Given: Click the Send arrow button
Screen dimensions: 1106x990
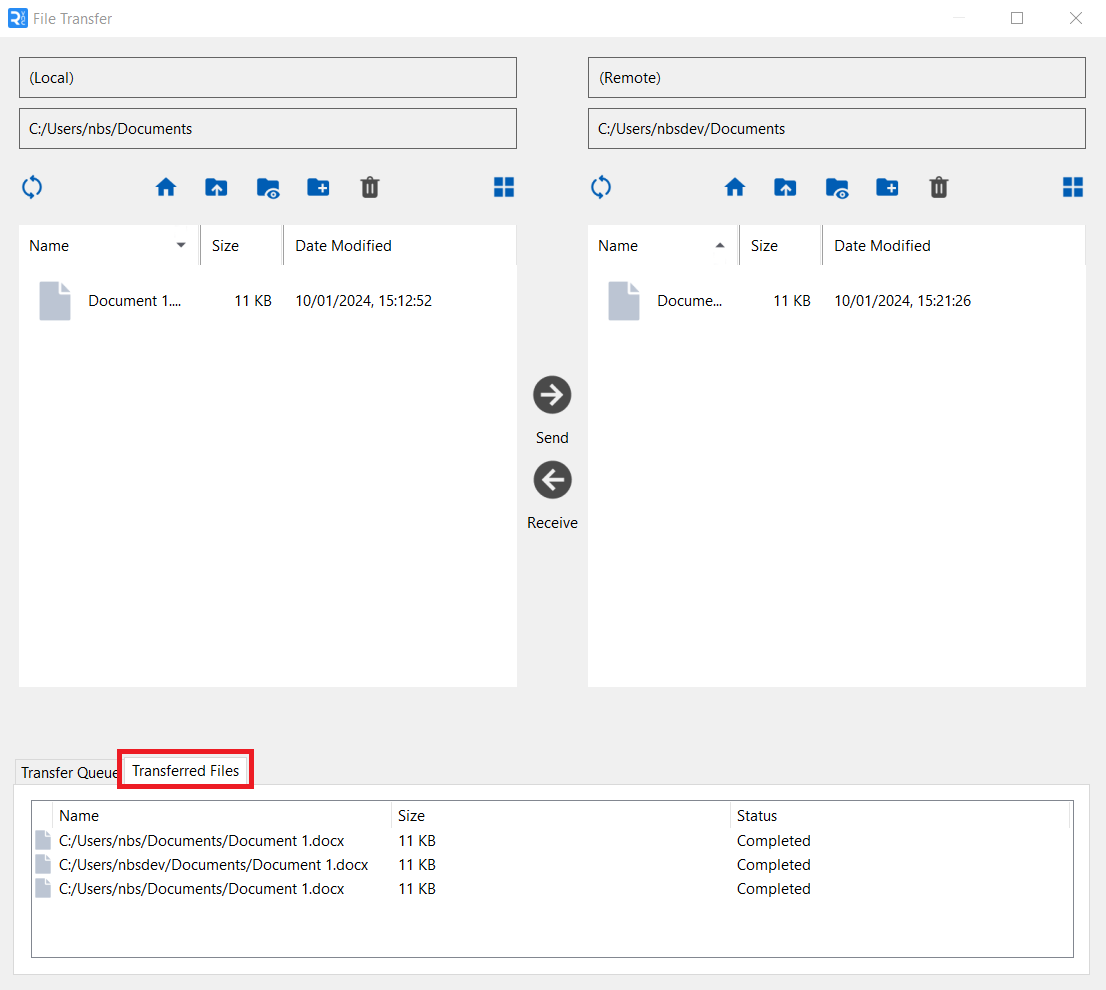Looking at the screenshot, I should click(x=552, y=395).
